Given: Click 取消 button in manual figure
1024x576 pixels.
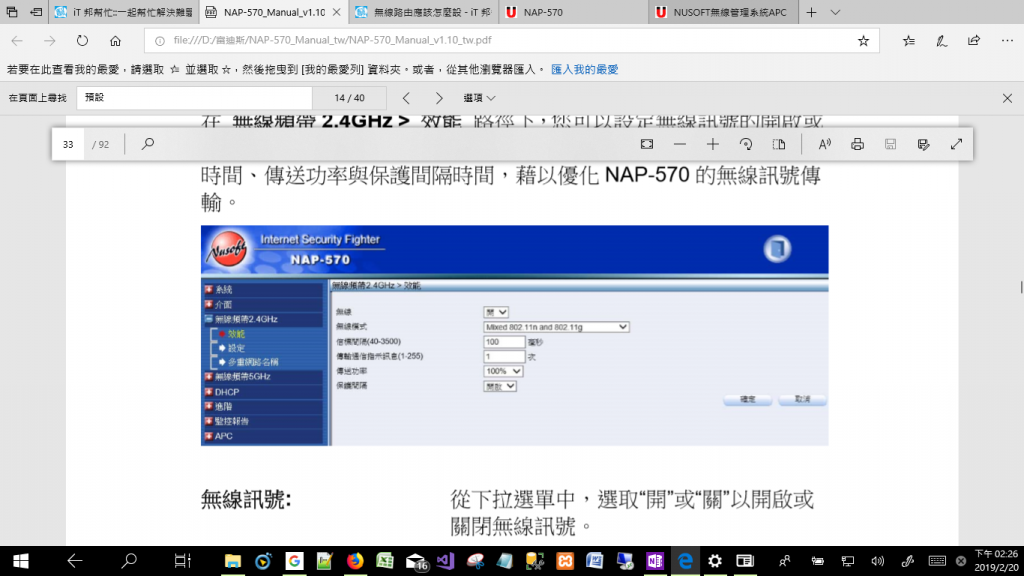Looking at the screenshot, I should [x=803, y=399].
